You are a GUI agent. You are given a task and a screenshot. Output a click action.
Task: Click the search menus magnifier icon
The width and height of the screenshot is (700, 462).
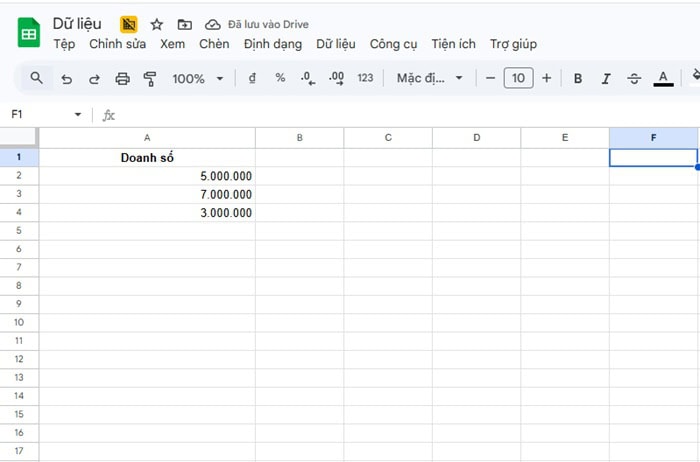click(36, 78)
